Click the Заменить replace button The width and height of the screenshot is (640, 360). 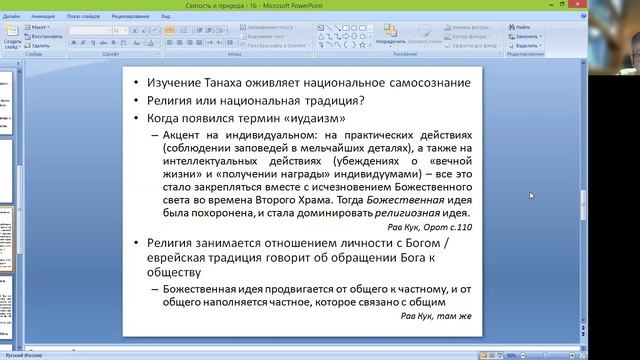525,36
